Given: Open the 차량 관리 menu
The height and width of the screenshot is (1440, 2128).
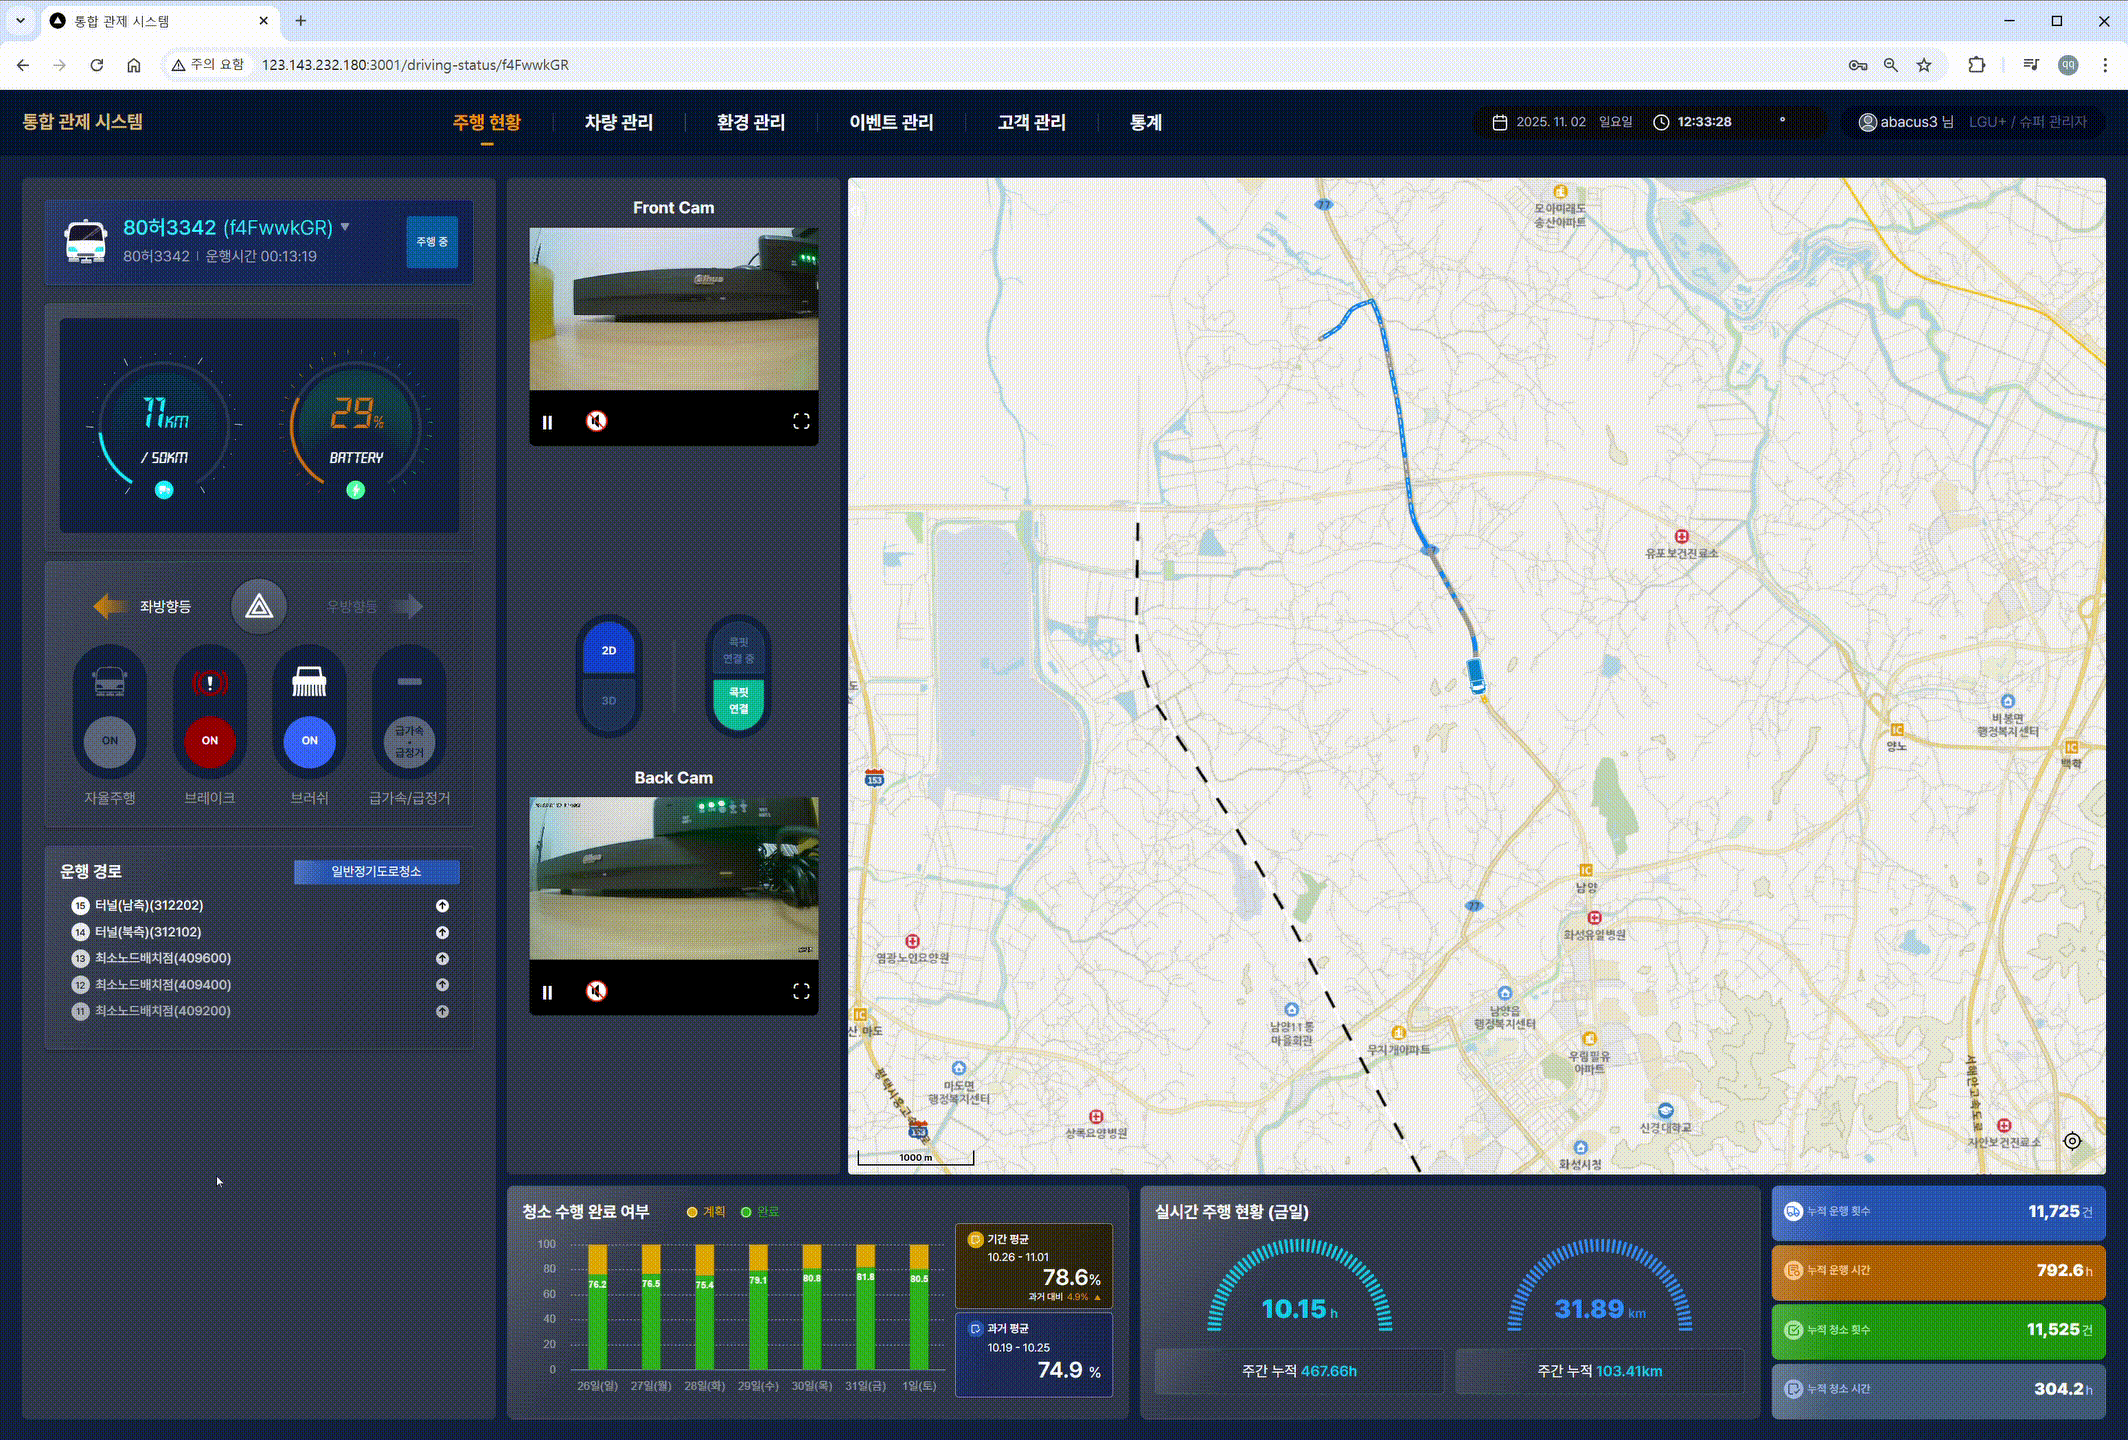Looking at the screenshot, I should click(x=619, y=122).
